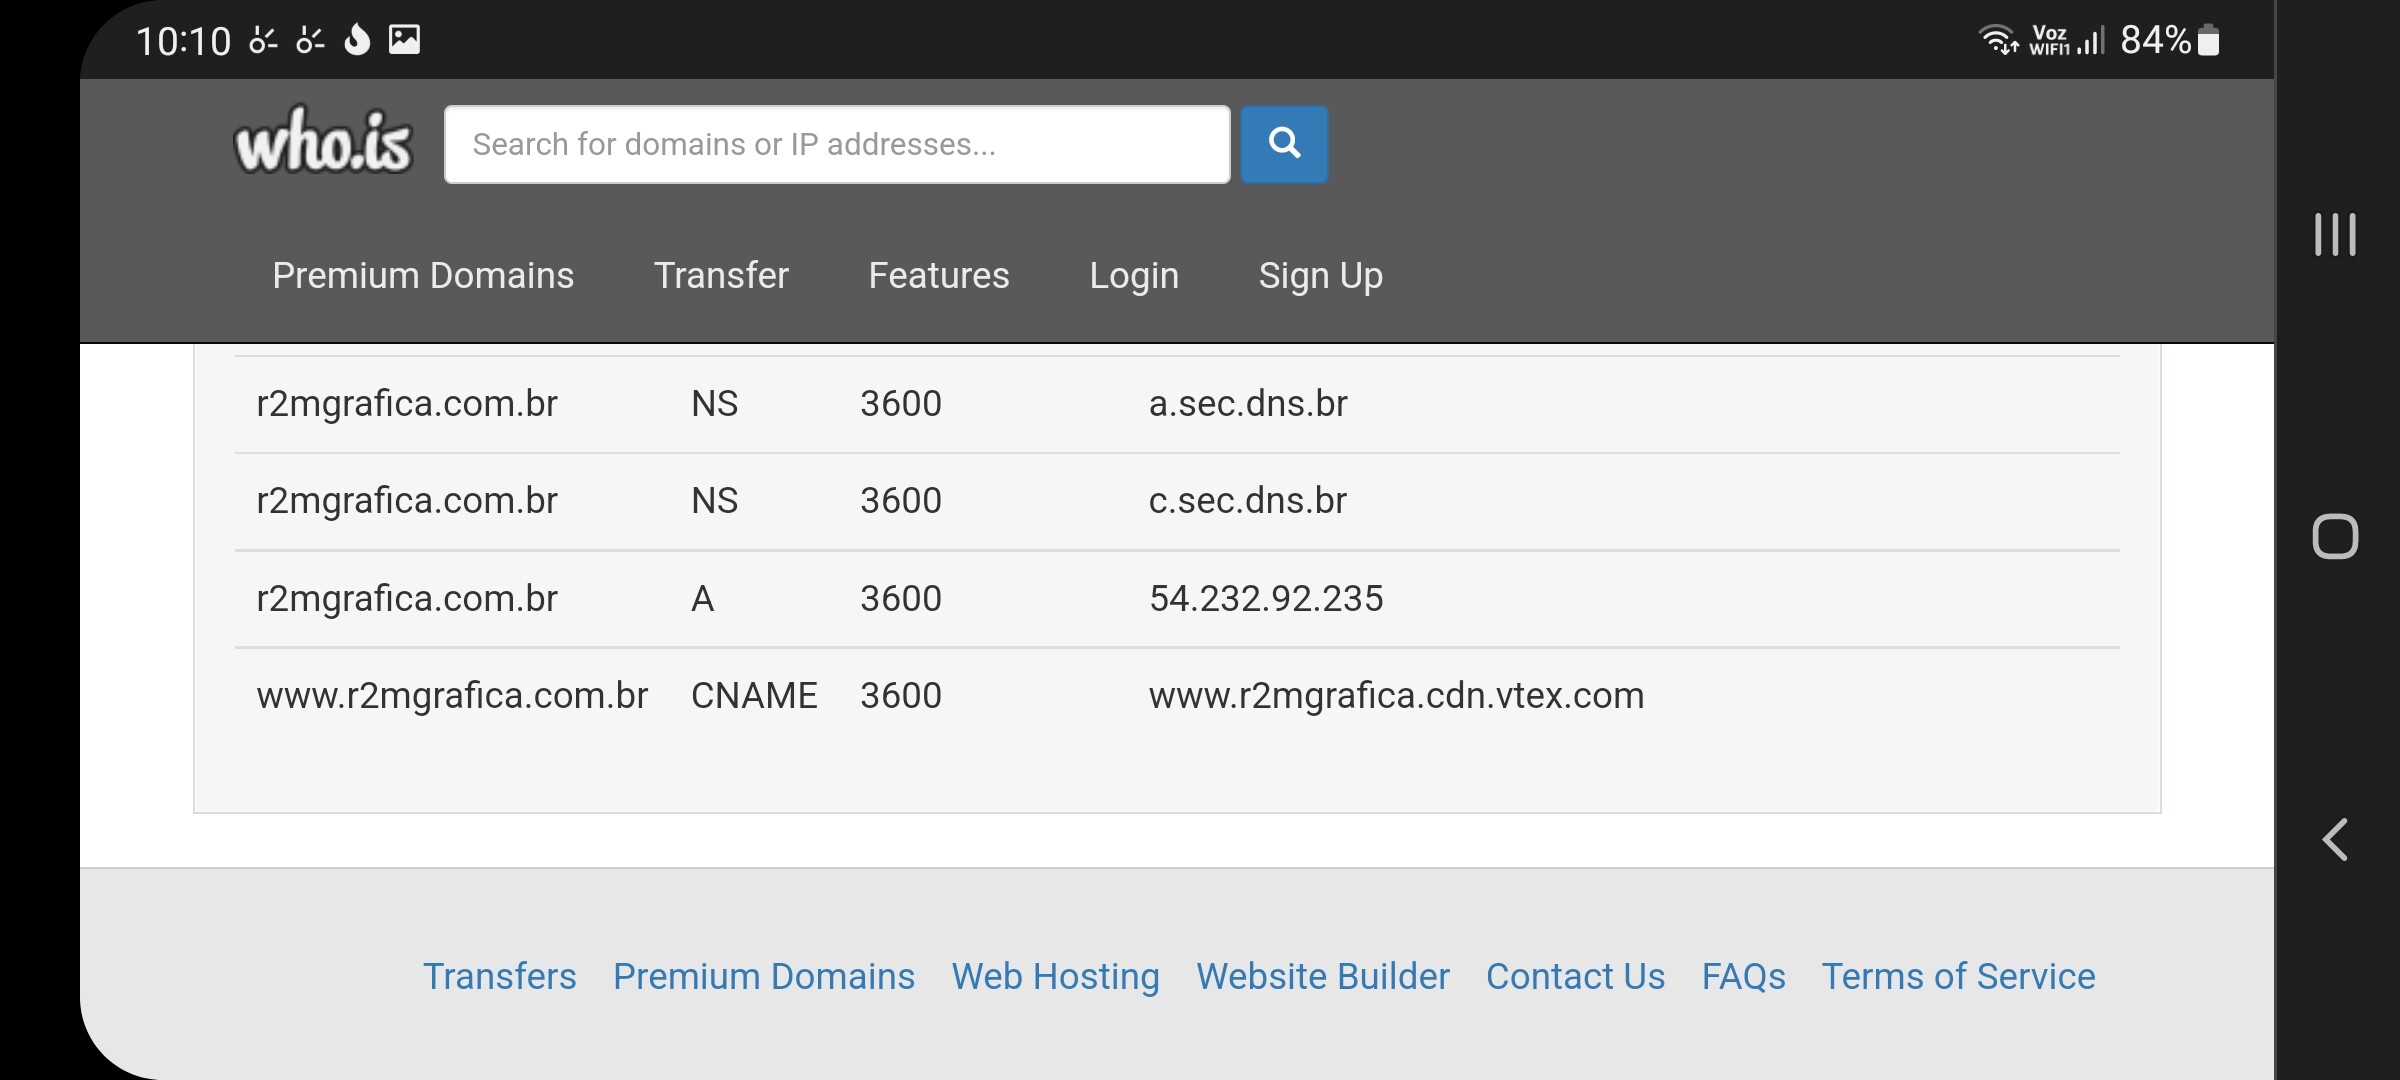The image size is (2400, 1080).
Task: Click NS type in the c.sec.dns.br row
Action: pyautogui.click(x=714, y=501)
